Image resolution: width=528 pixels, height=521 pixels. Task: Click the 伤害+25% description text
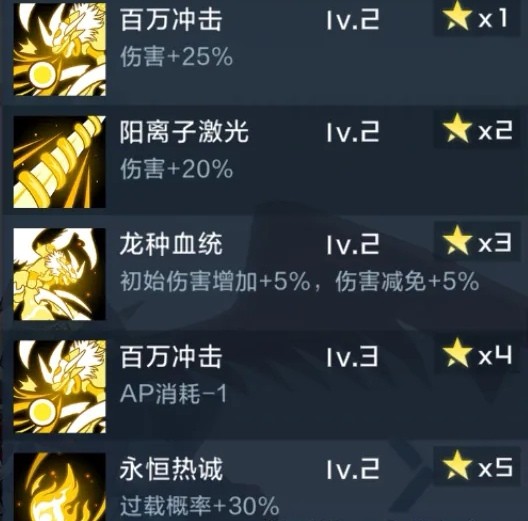pyautogui.click(x=176, y=56)
